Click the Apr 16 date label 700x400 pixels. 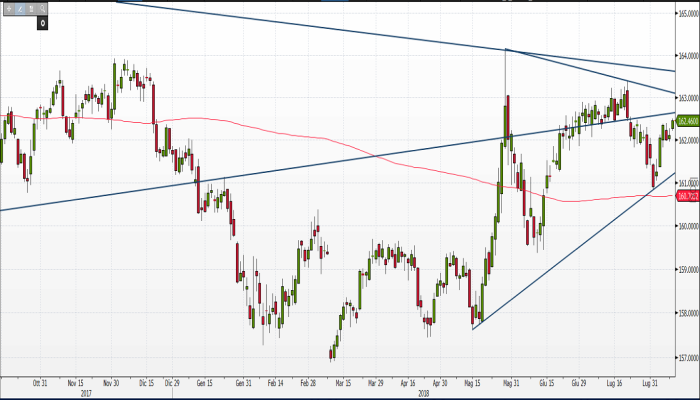407,382
